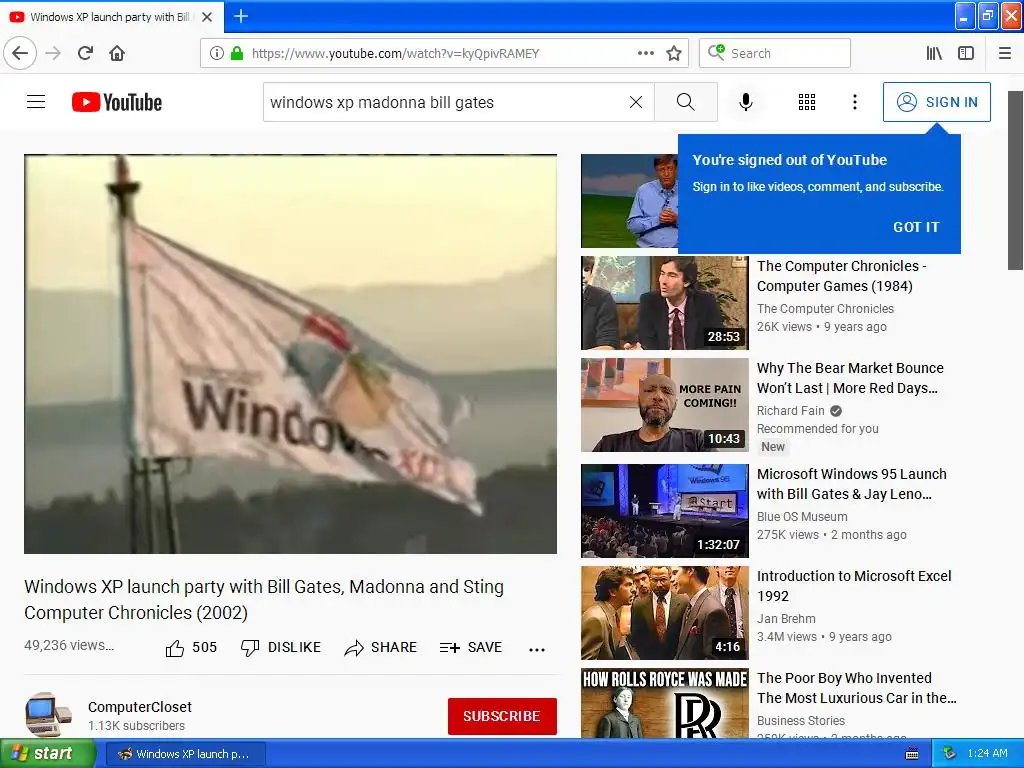The height and width of the screenshot is (768, 1024).
Task: Open the ComputerCloset channel avatar
Action: (48, 715)
